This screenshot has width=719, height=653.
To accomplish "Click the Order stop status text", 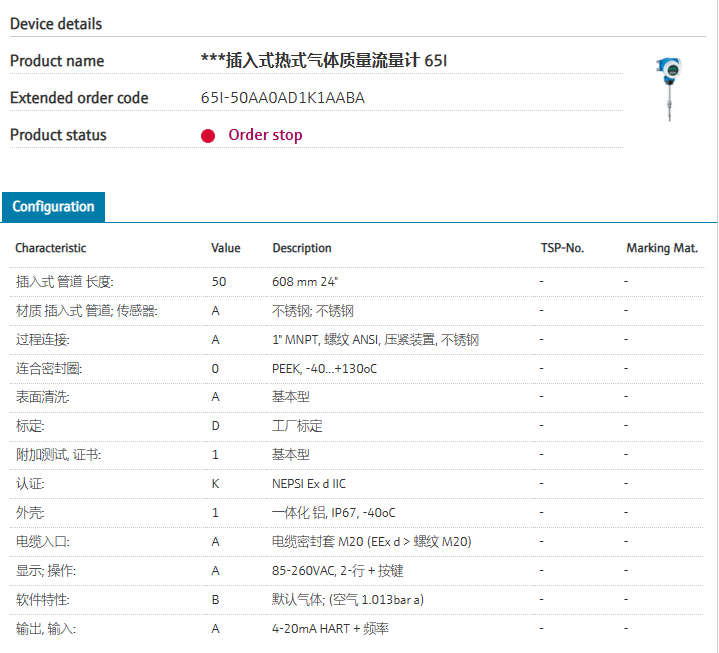I will tap(265, 135).
